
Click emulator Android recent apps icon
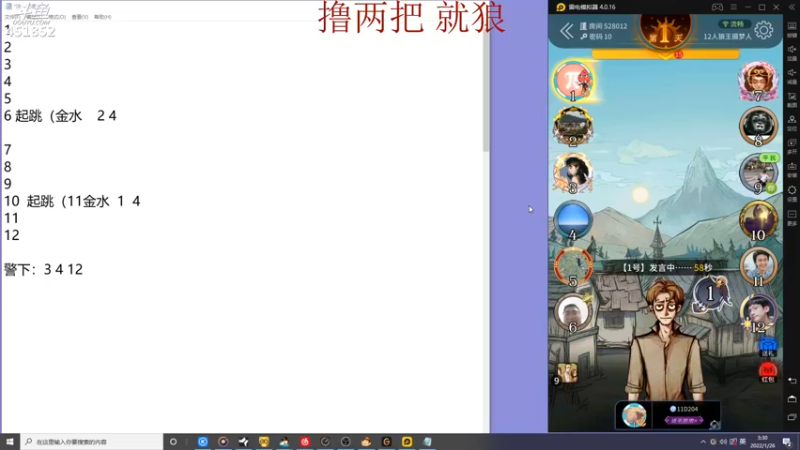coord(792,417)
